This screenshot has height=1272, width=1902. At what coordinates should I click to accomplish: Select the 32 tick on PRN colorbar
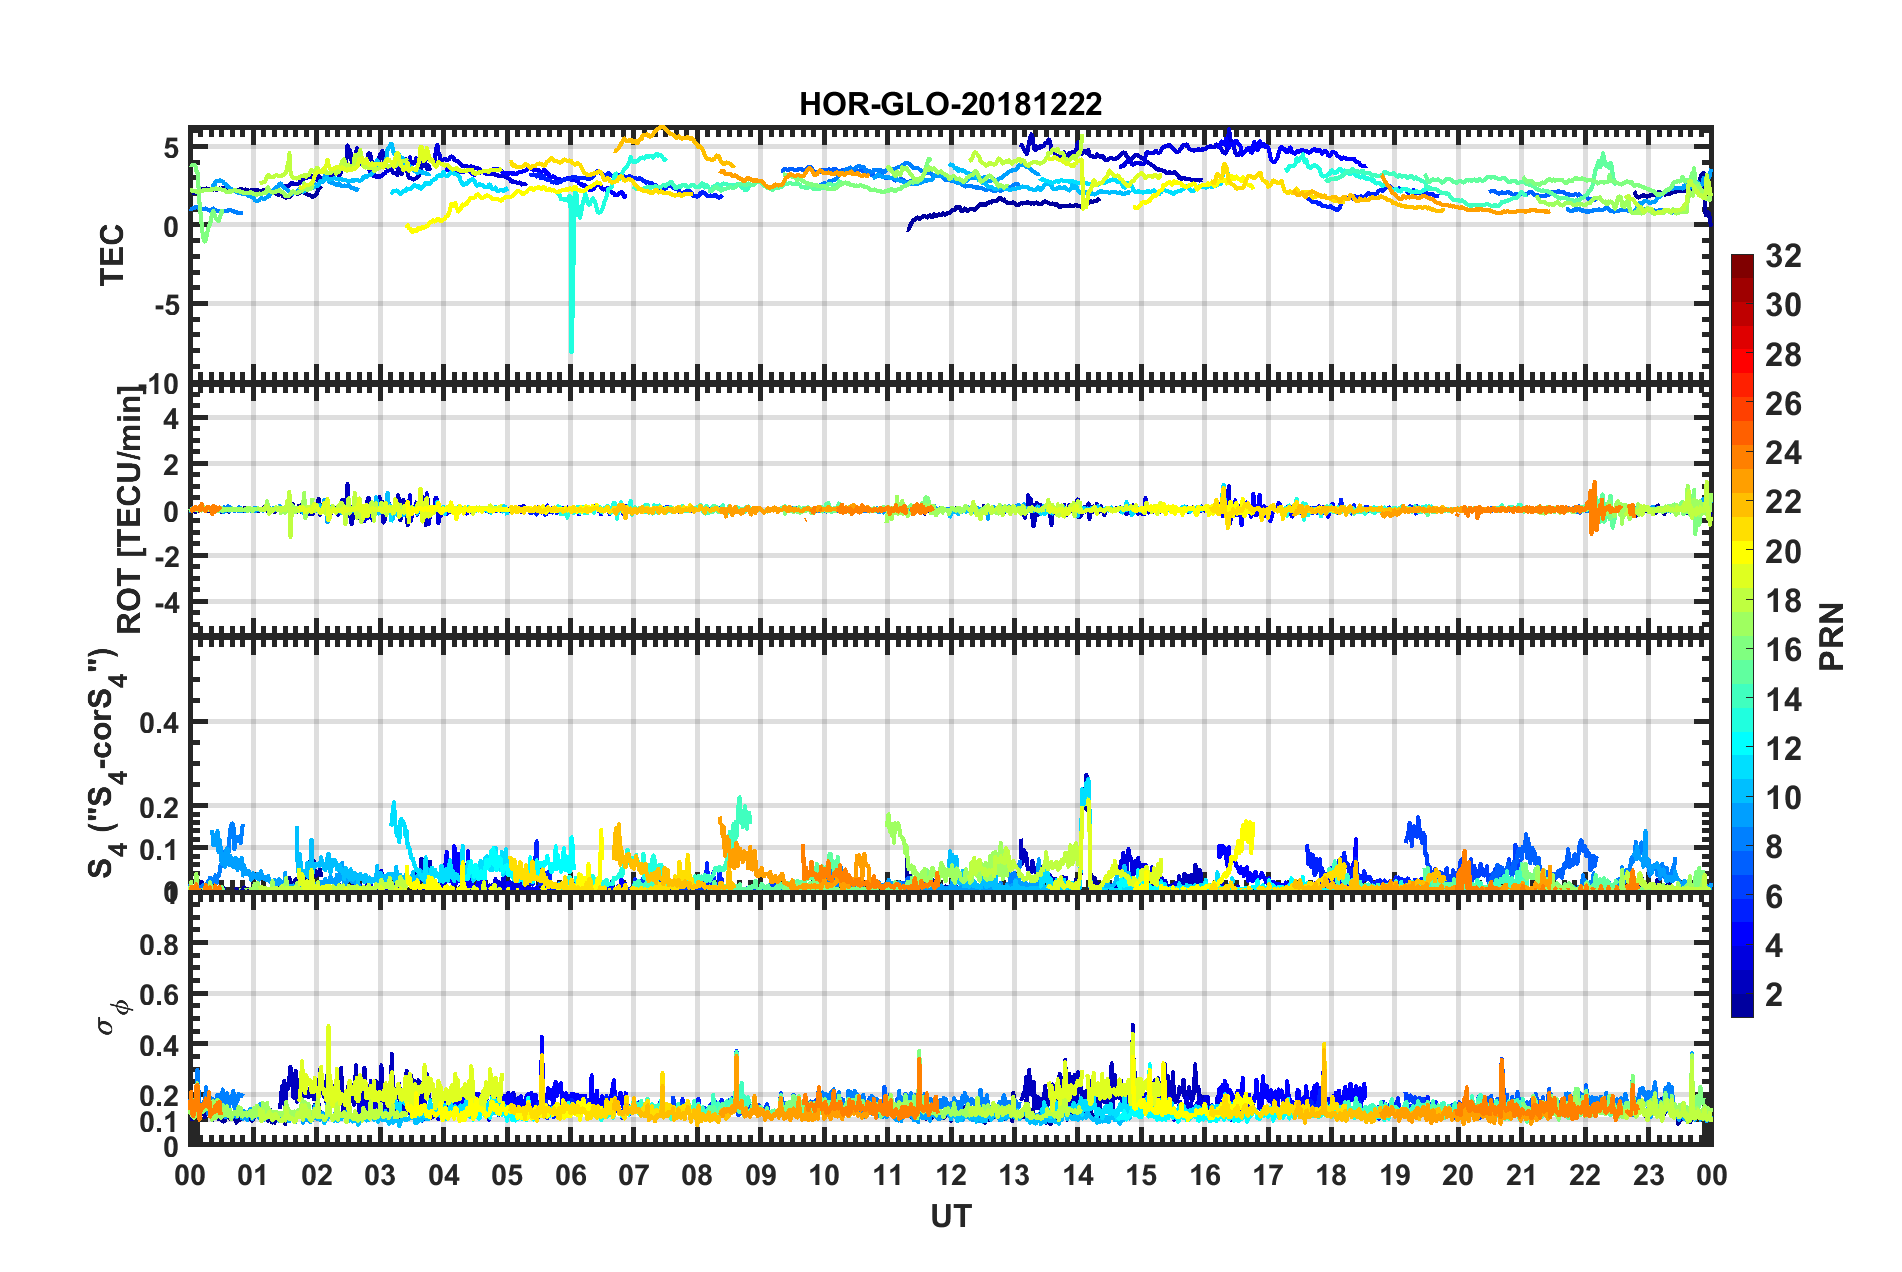pyautogui.click(x=1783, y=256)
